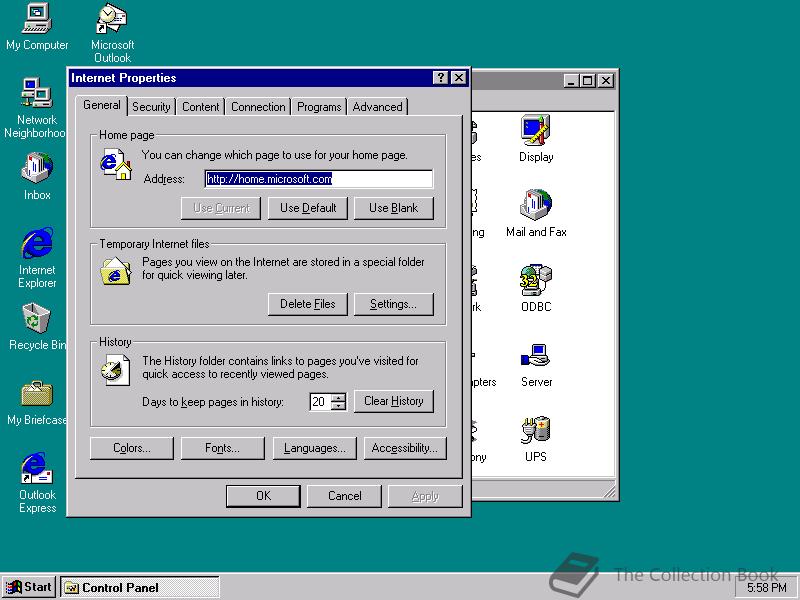The image size is (800, 600).
Task: Click the Delete Files button
Action: (308, 304)
